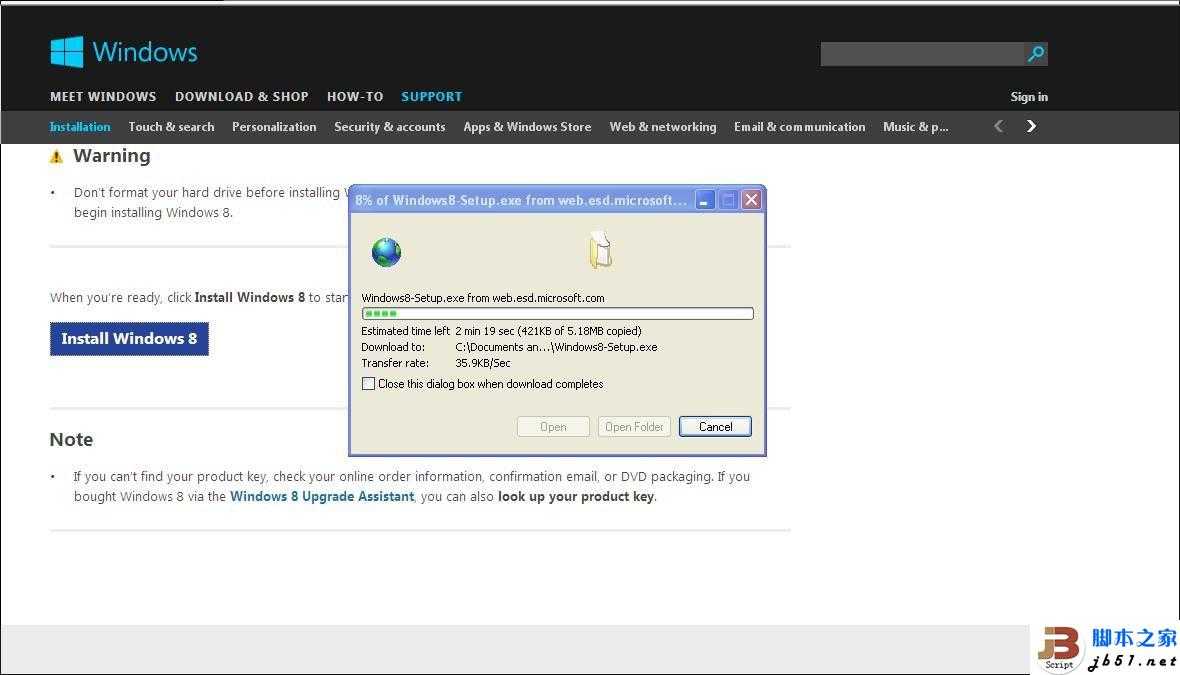
Task: Click 'Windows8-Setup.exe from web.esd.microsoft.com' label
Action: pos(482,298)
